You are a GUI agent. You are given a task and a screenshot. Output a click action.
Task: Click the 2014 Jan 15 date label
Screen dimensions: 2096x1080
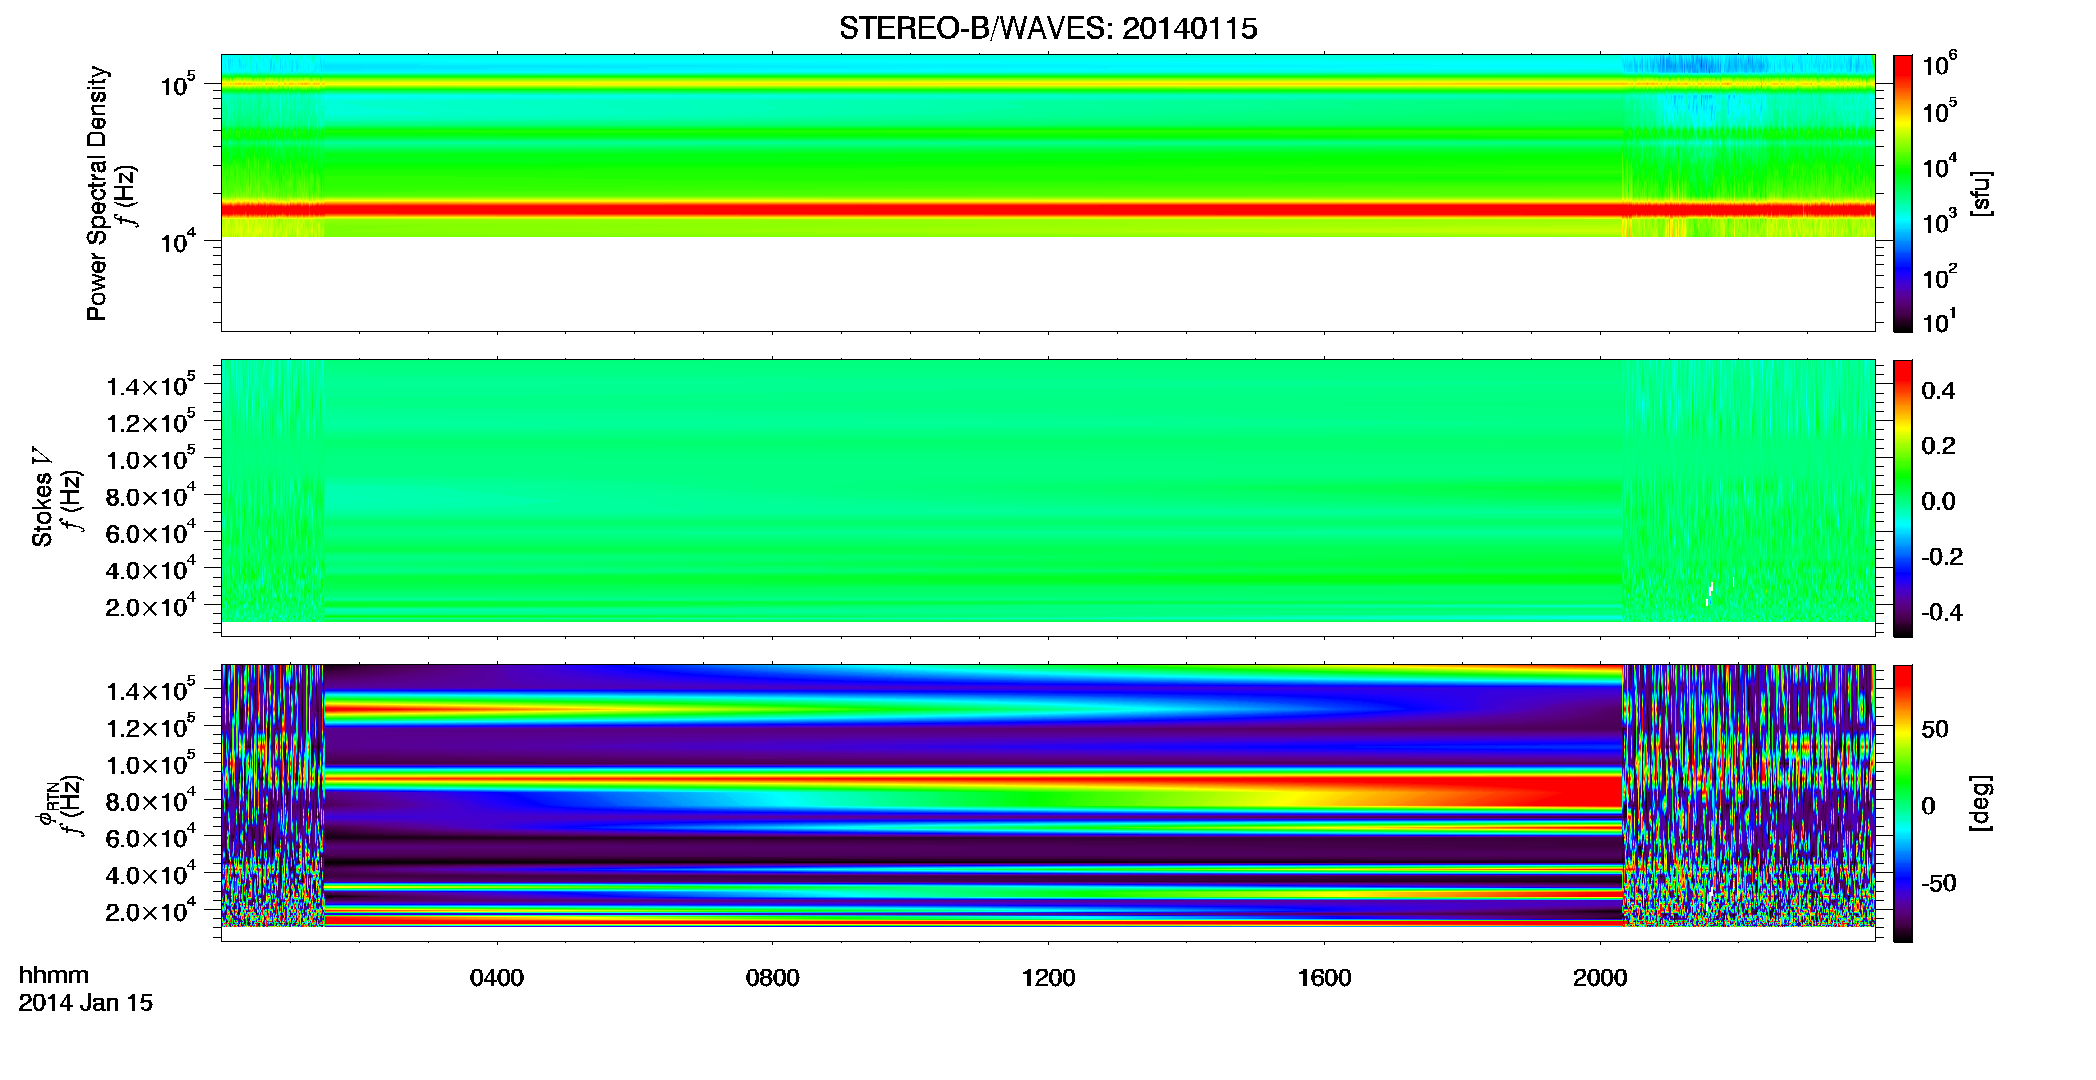coord(86,1003)
